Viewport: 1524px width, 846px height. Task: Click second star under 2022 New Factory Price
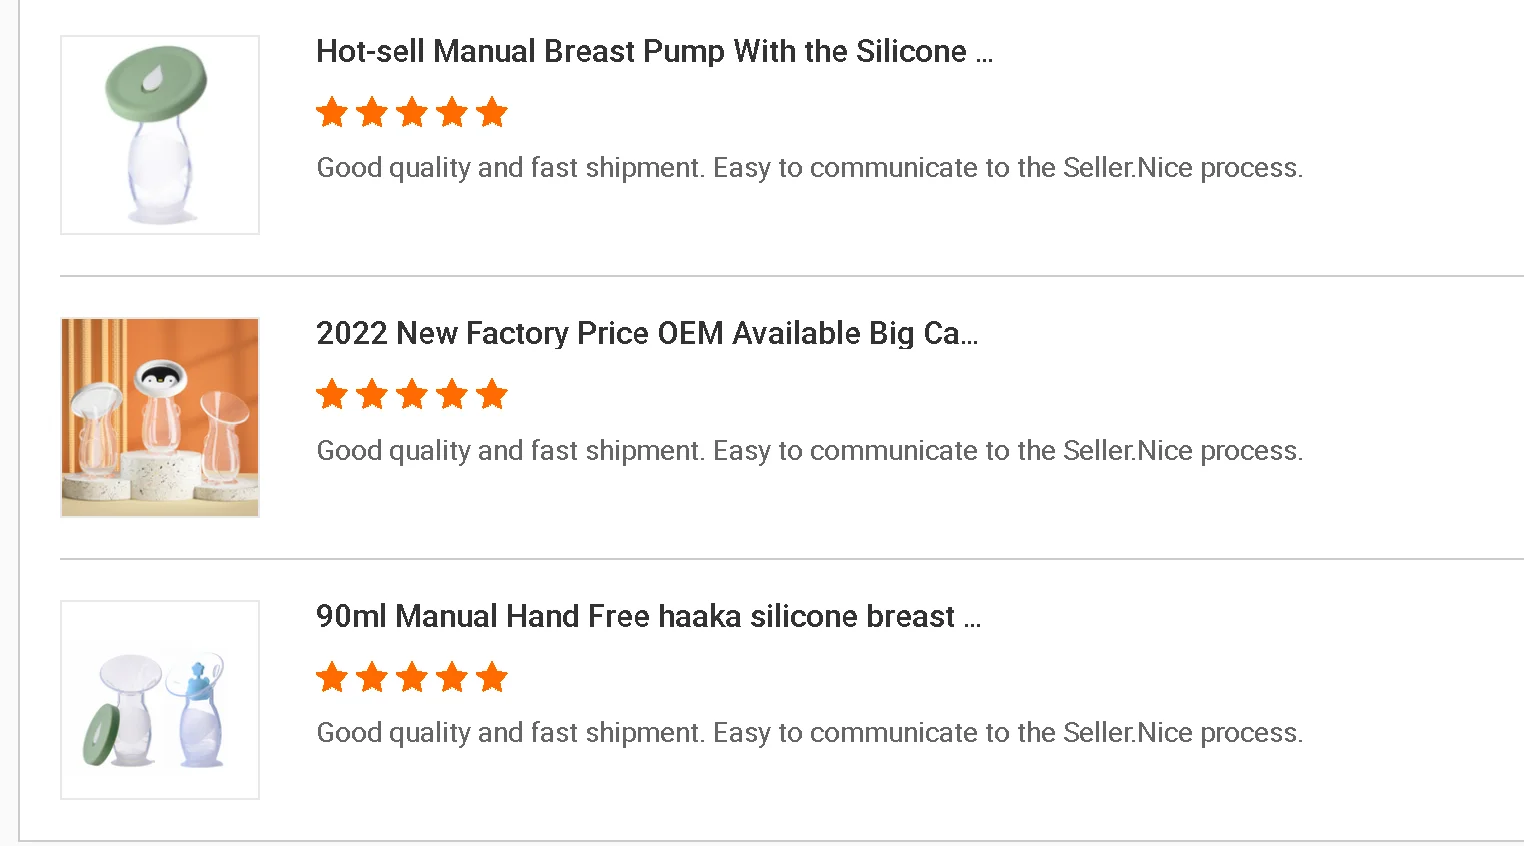tap(372, 394)
